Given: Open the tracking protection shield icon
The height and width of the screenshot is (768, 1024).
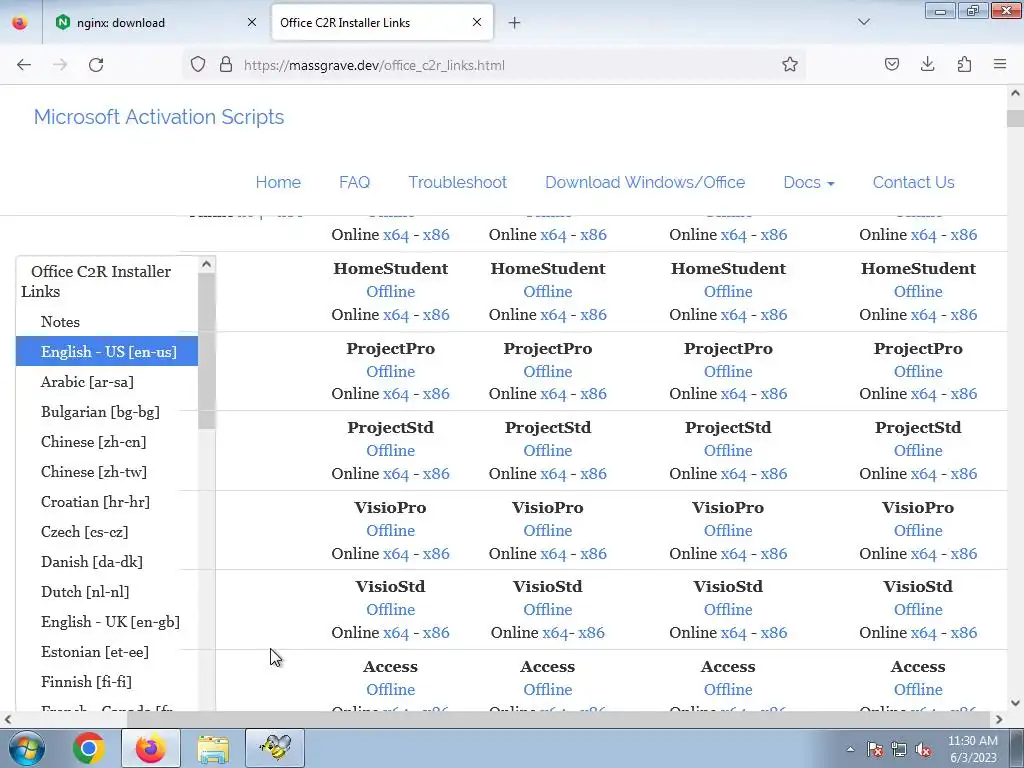Looking at the screenshot, I should coord(198,65).
